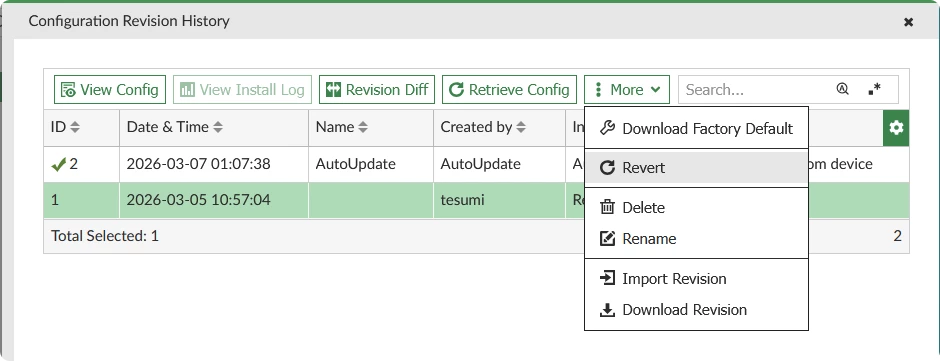Choose Download Revision from the menu
940x361 pixels.
[697, 310]
